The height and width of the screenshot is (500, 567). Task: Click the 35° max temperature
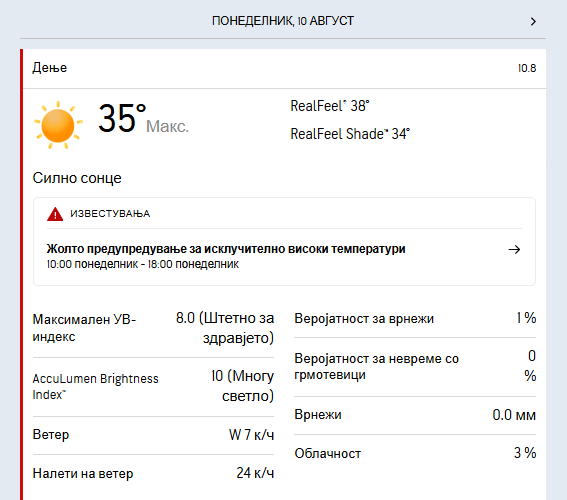pos(122,119)
